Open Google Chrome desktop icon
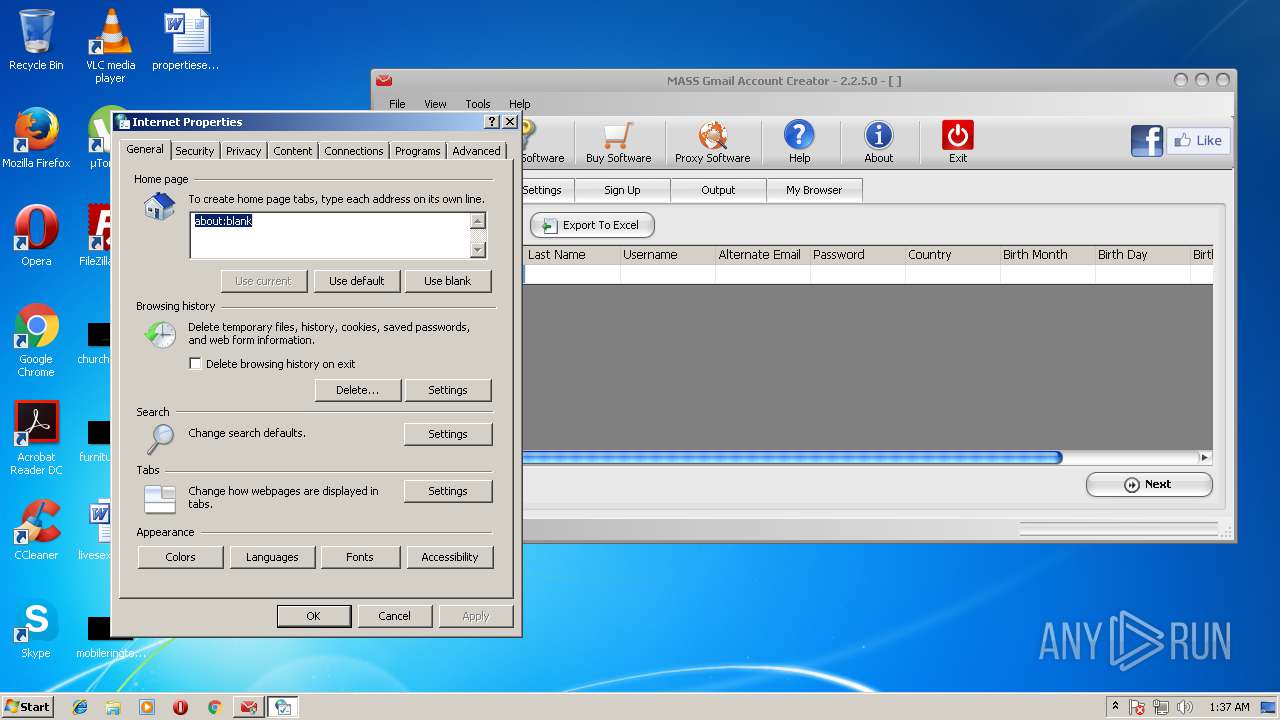Viewport: 1280px width, 720px height. [36, 340]
